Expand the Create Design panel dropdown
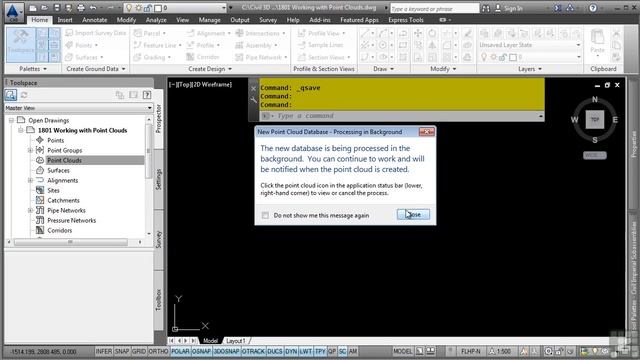The height and width of the screenshot is (360, 640). tap(210, 69)
